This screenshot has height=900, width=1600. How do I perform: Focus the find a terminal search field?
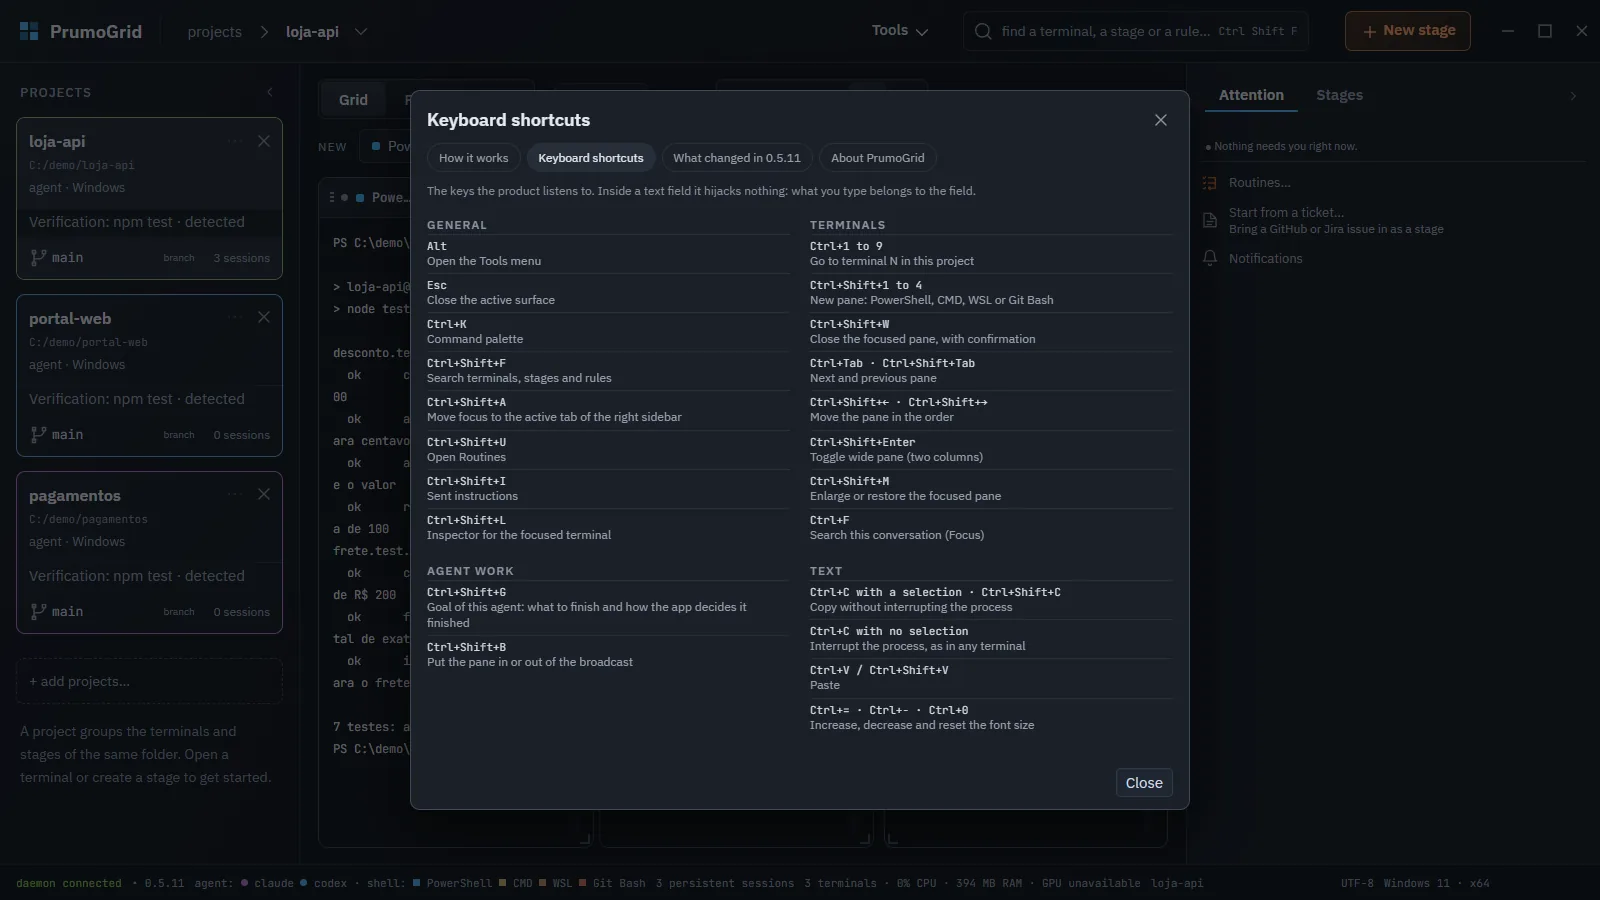pos(1135,31)
